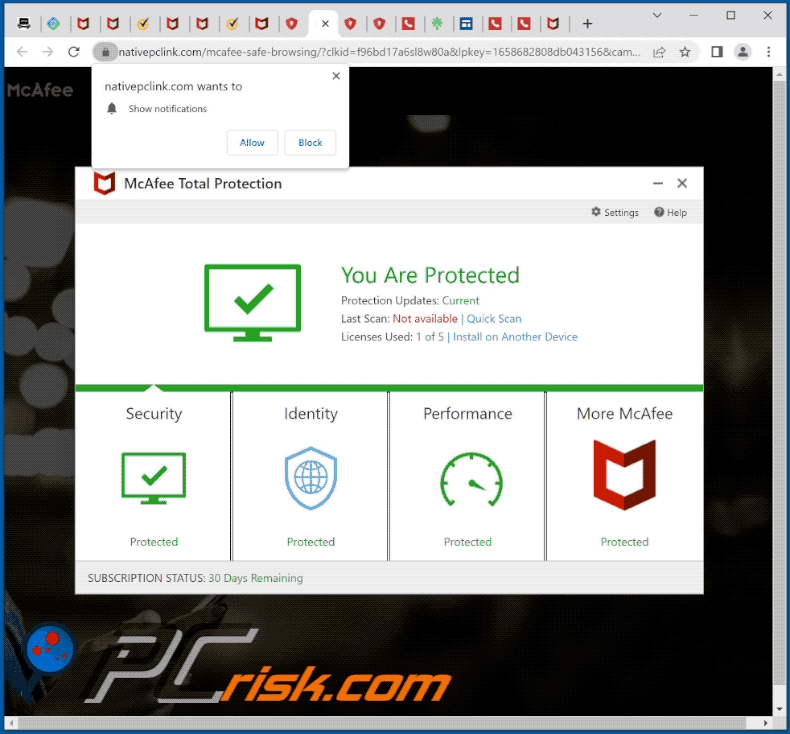Switch to the tab with computer icon
The width and height of the screenshot is (790, 734).
tap(24, 23)
